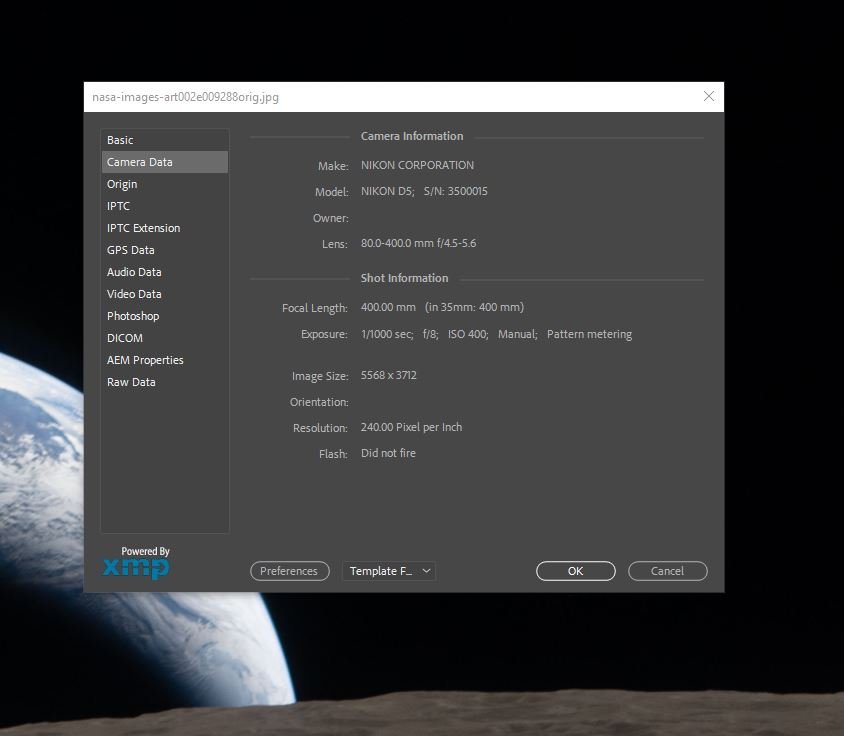Click the Owner field label

pyautogui.click(x=330, y=218)
